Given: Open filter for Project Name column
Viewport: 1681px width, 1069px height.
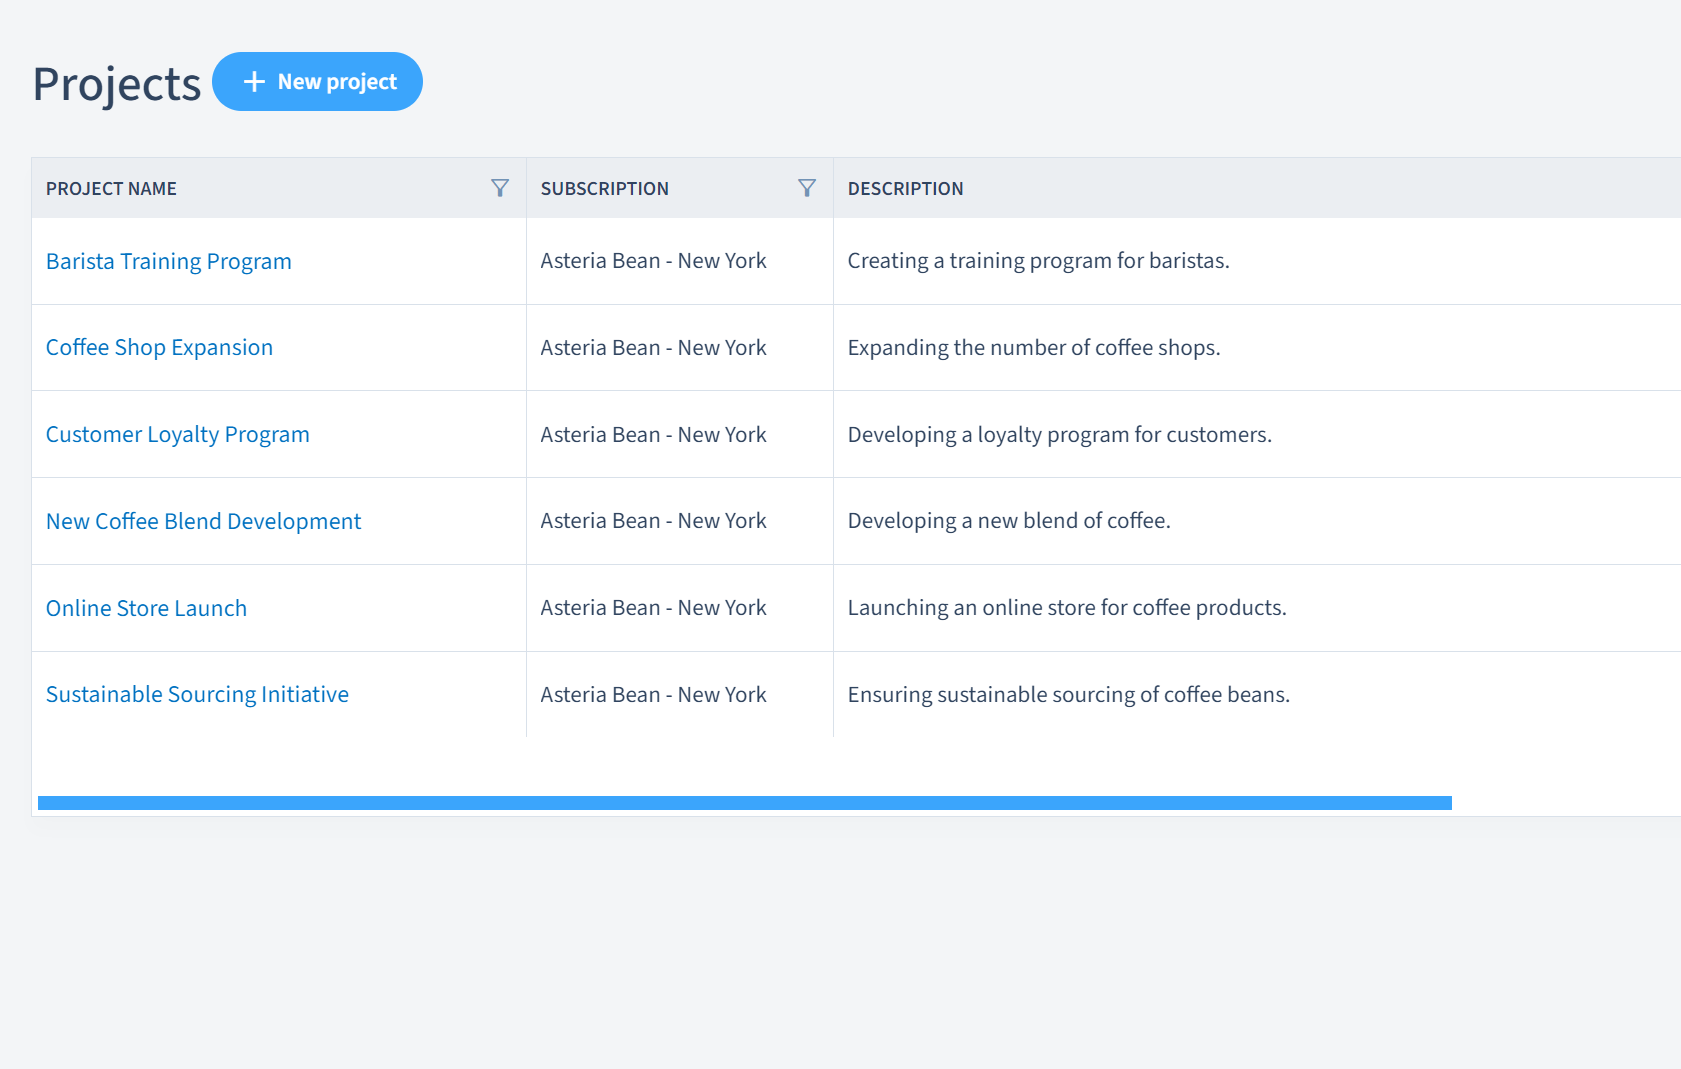Looking at the screenshot, I should coord(500,188).
